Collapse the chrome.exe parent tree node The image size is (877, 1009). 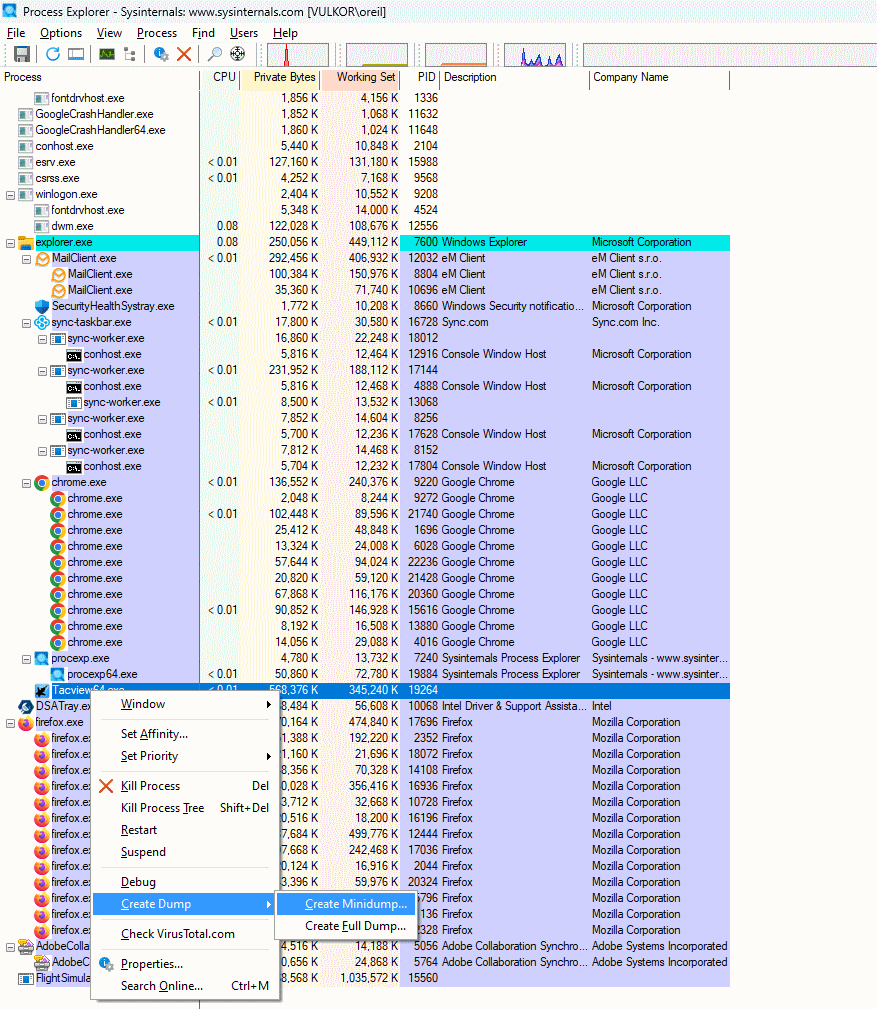tap(26, 483)
